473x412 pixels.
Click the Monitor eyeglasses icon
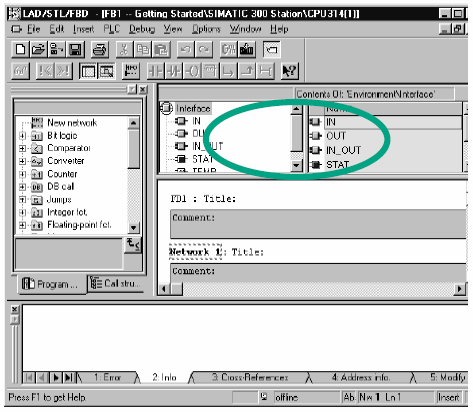(x=20, y=71)
